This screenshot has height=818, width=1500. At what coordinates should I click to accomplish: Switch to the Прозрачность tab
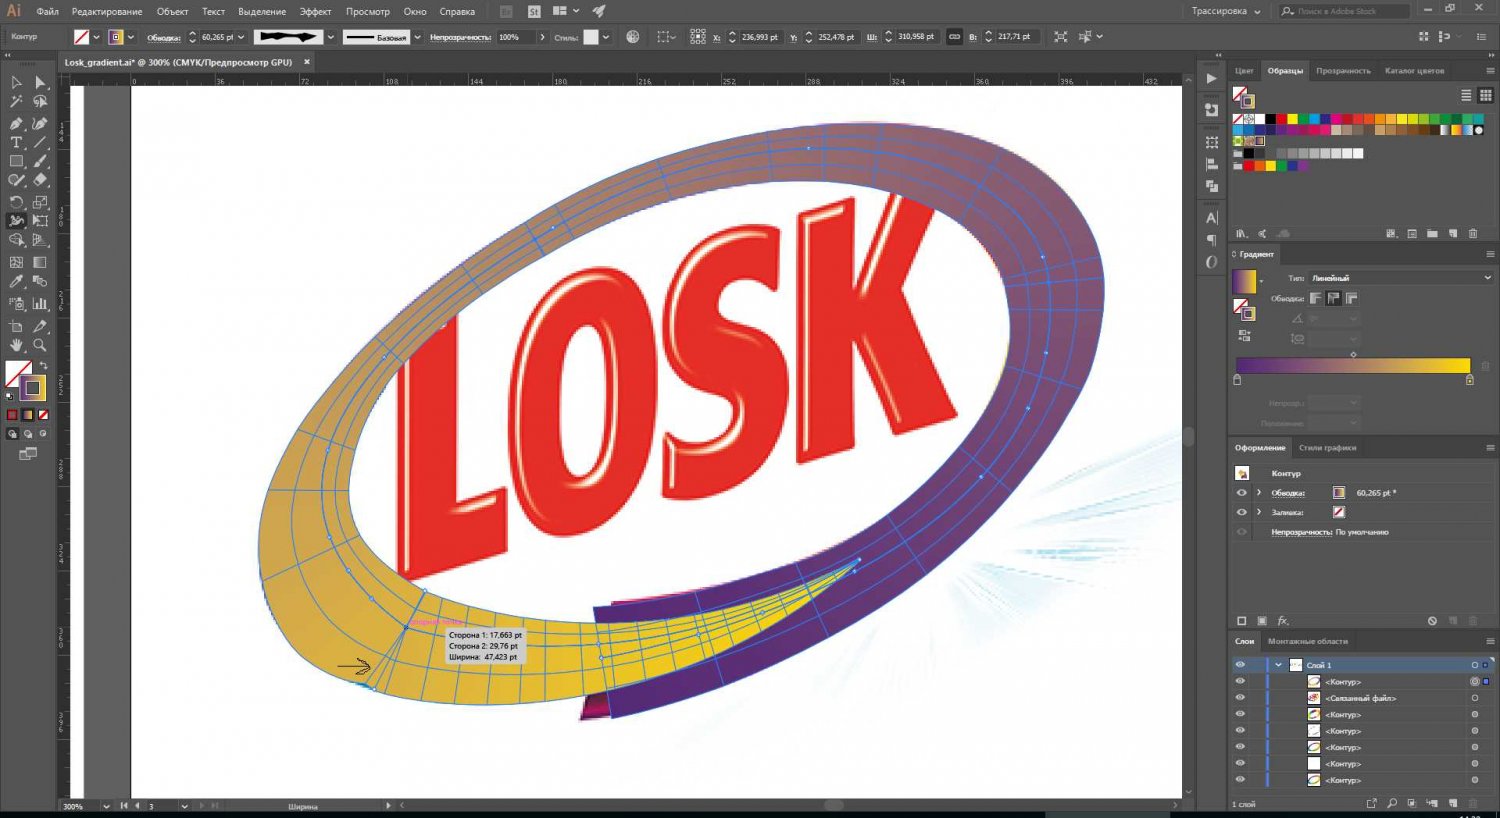pos(1343,71)
